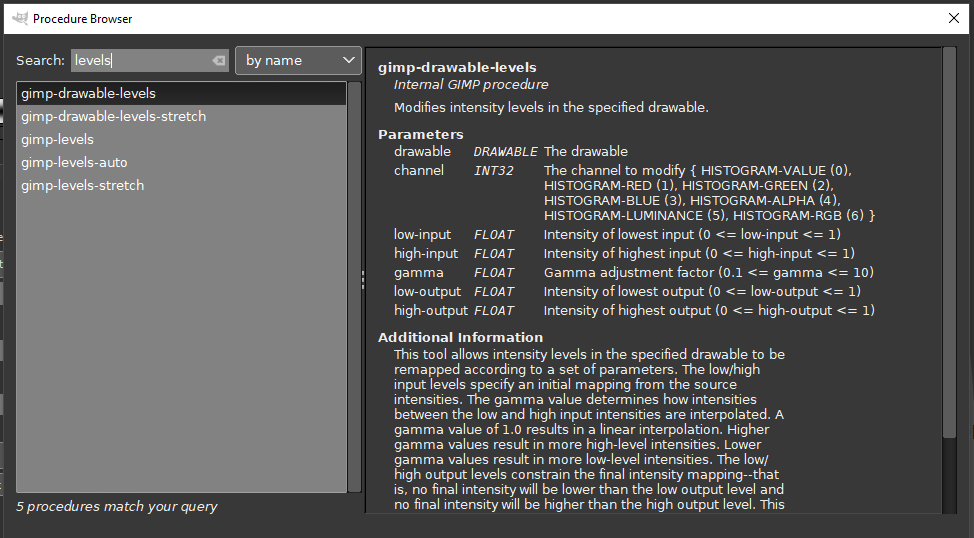974x538 pixels.
Task: Click the 'high-input' parameter name
Action: click(426, 253)
